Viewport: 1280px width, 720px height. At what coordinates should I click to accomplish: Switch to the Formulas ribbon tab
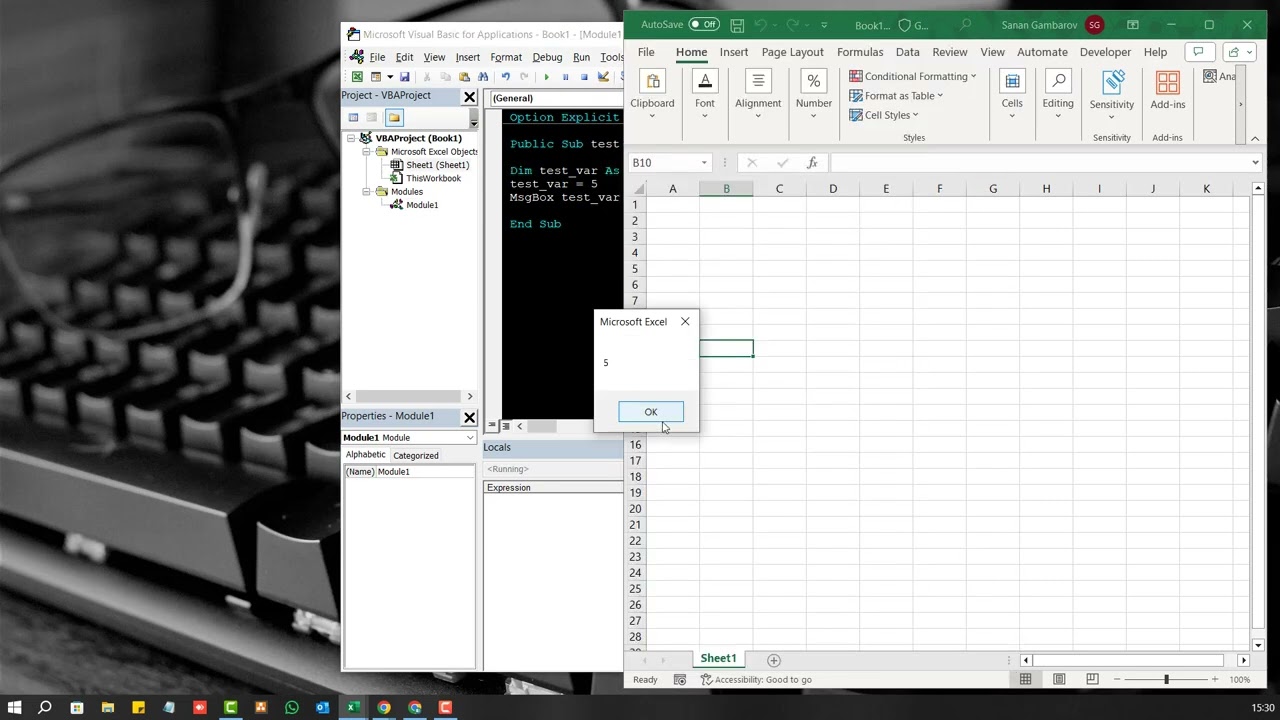pos(860,52)
